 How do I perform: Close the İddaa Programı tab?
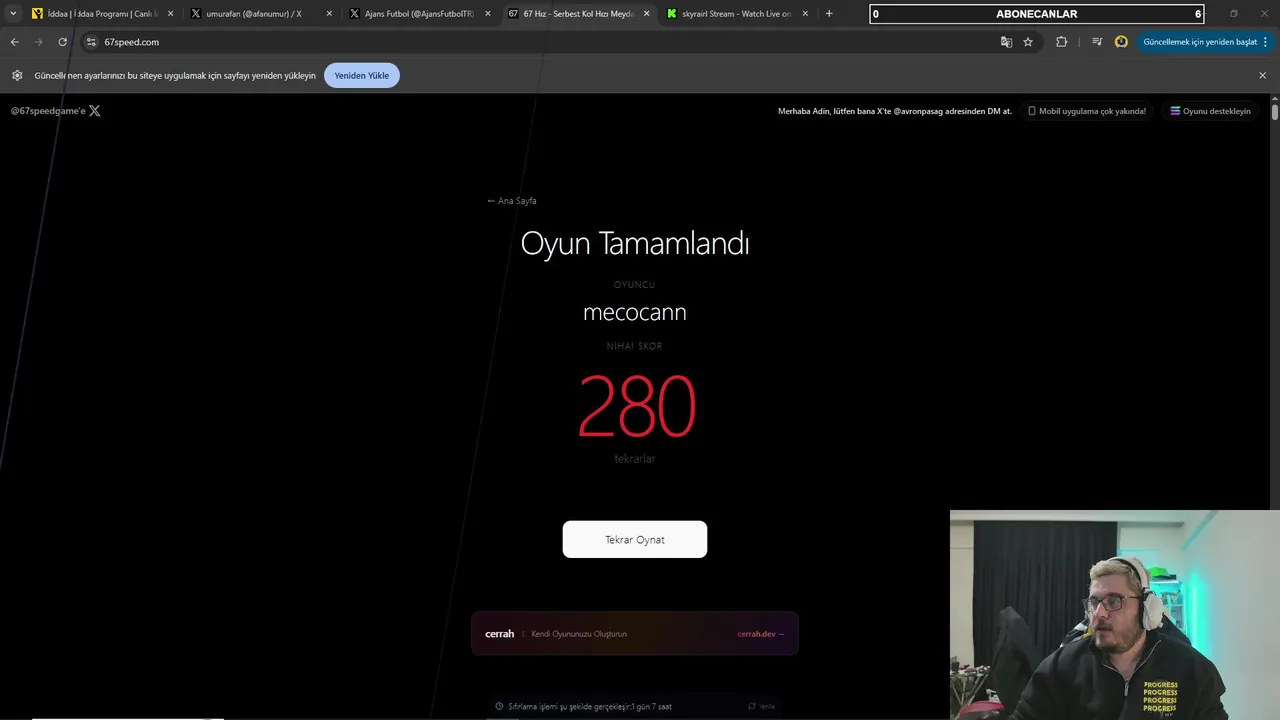(x=170, y=14)
